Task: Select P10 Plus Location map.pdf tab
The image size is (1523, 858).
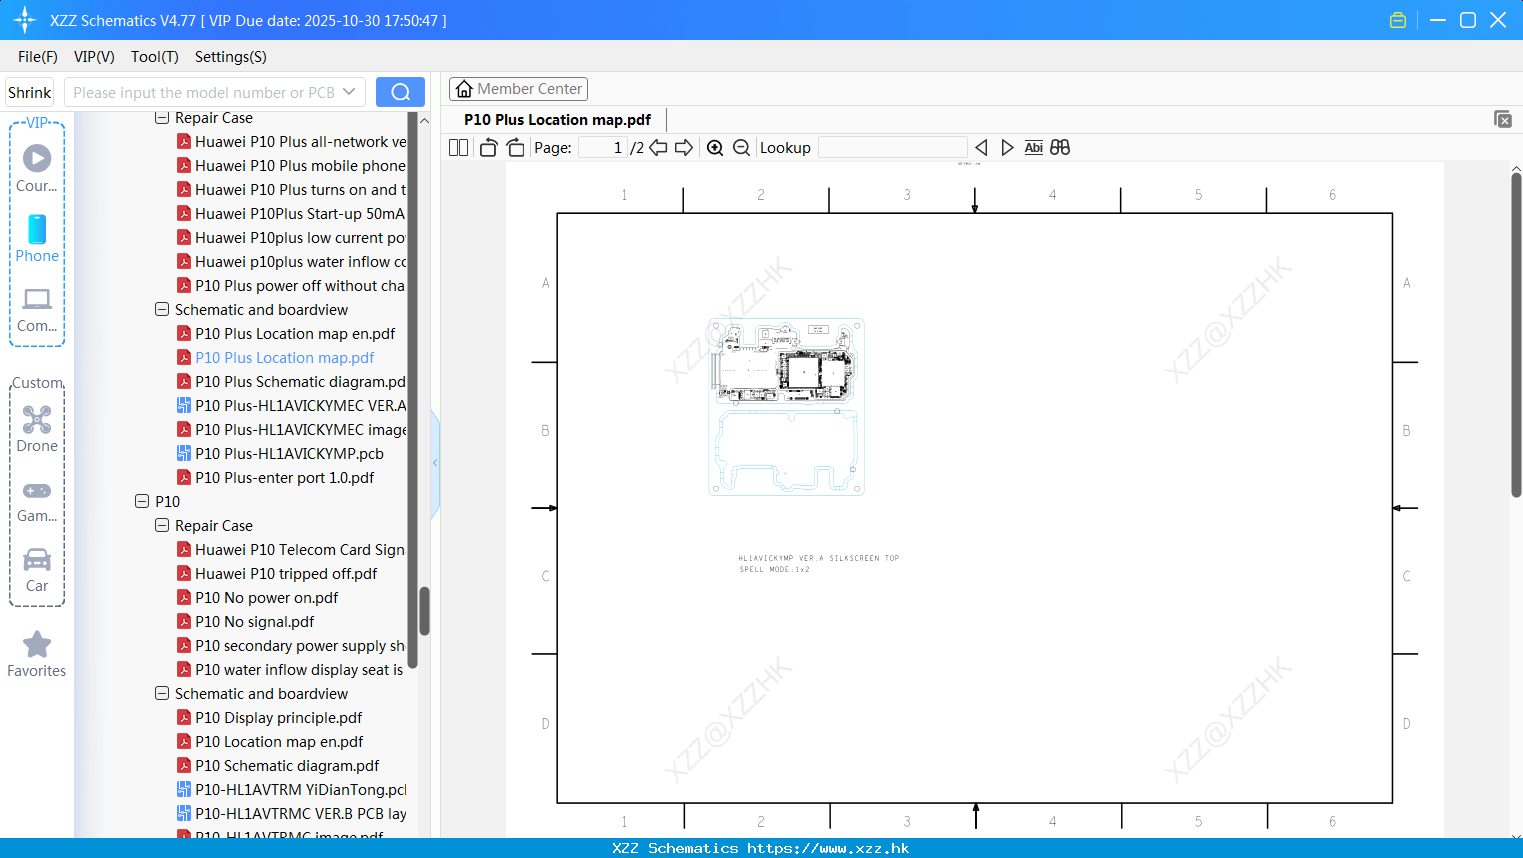Action: (x=557, y=119)
